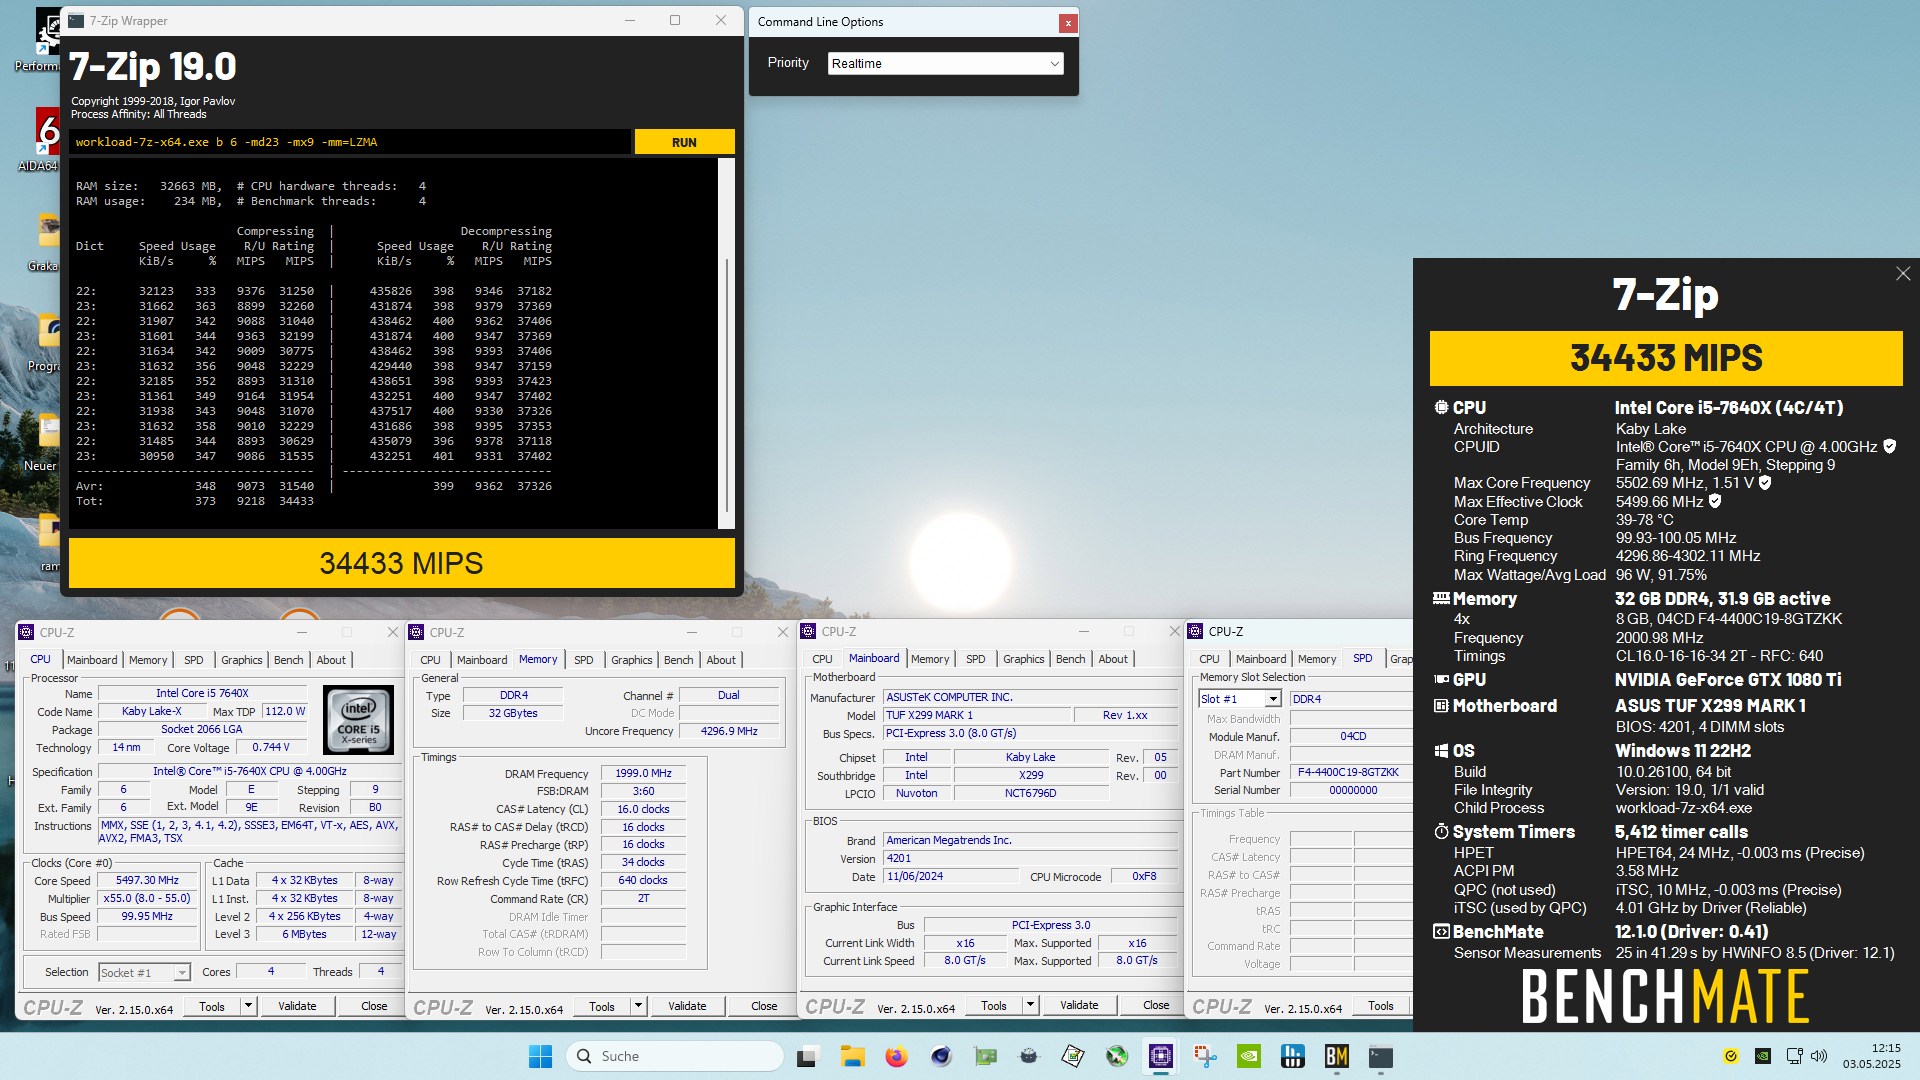Click the NVIDIA icon in the system tray

tap(1763, 1056)
